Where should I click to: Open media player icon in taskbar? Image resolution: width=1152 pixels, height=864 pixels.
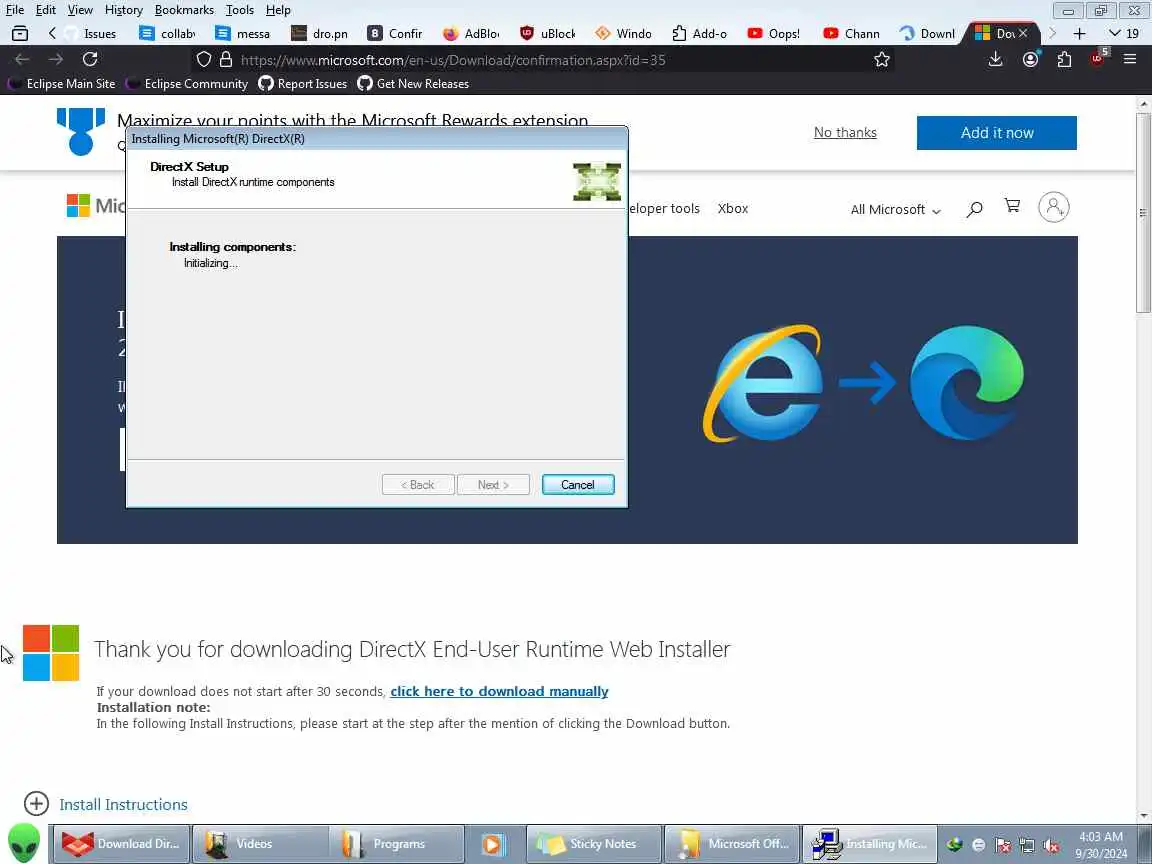coord(493,844)
